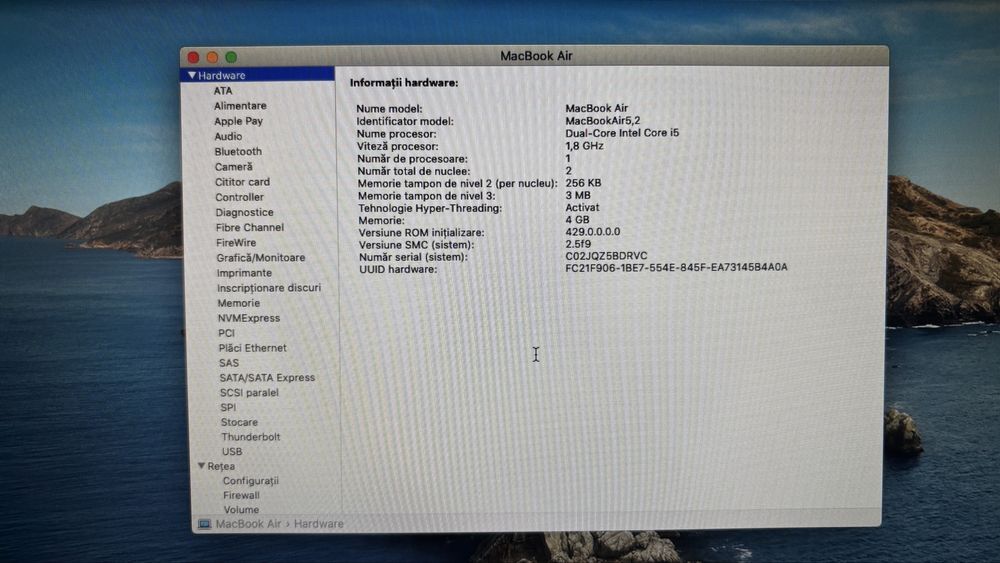The height and width of the screenshot is (563, 1000).
Task: Select SAS in the sidebar
Action: (229, 363)
